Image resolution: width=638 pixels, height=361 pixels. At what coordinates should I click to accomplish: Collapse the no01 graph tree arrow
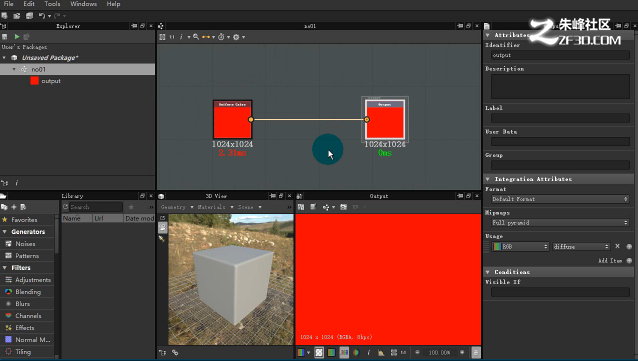[x=14, y=69]
